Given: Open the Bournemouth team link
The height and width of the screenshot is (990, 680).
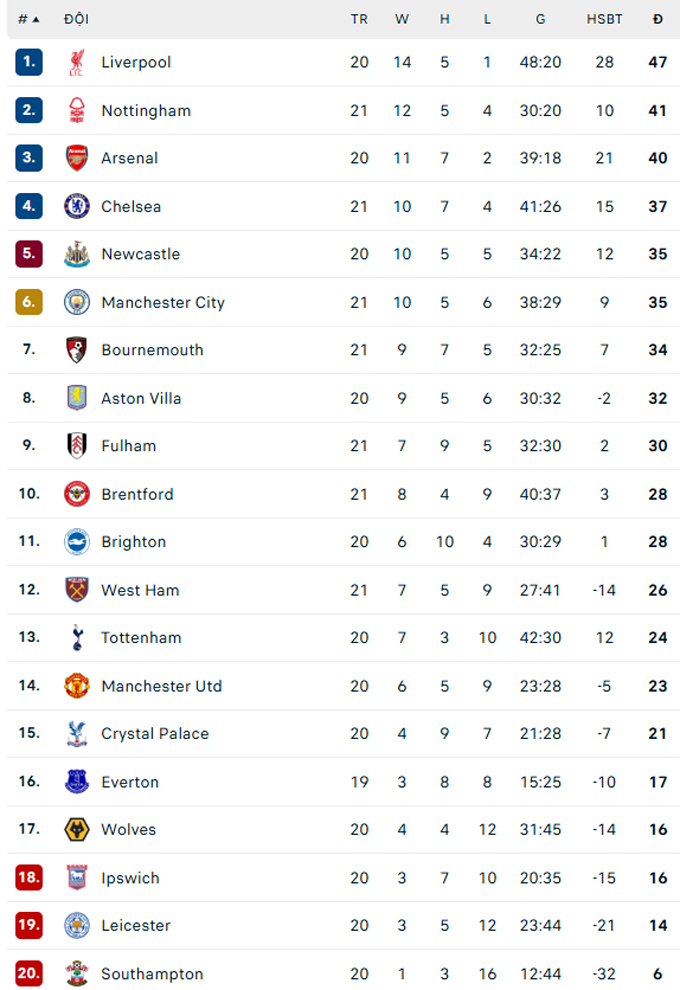Looking at the screenshot, I should coord(152,350).
